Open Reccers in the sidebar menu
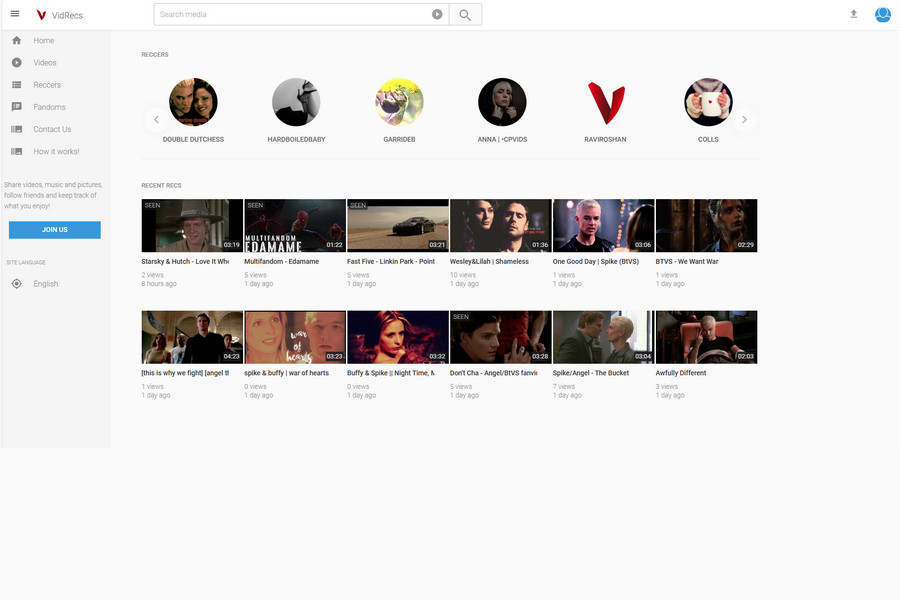Screen dimensions: 900x600 [x=47, y=85]
